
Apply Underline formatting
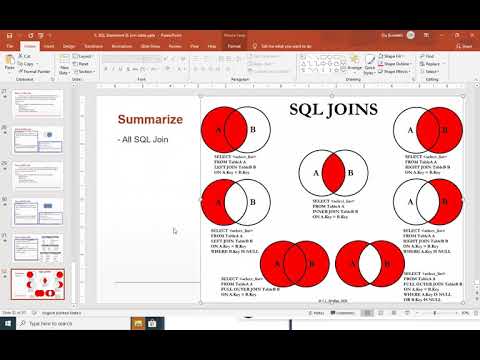120,69
